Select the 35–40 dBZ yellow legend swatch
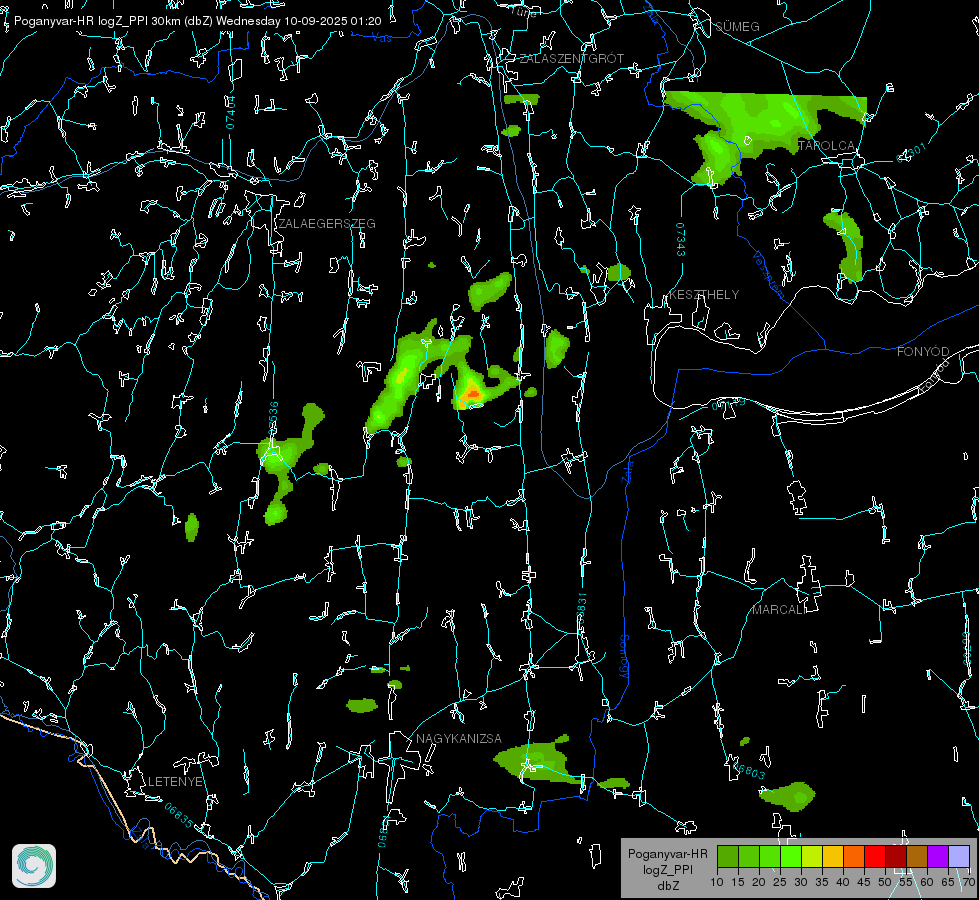This screenshot has width=979, height=900. coord(833,856)
